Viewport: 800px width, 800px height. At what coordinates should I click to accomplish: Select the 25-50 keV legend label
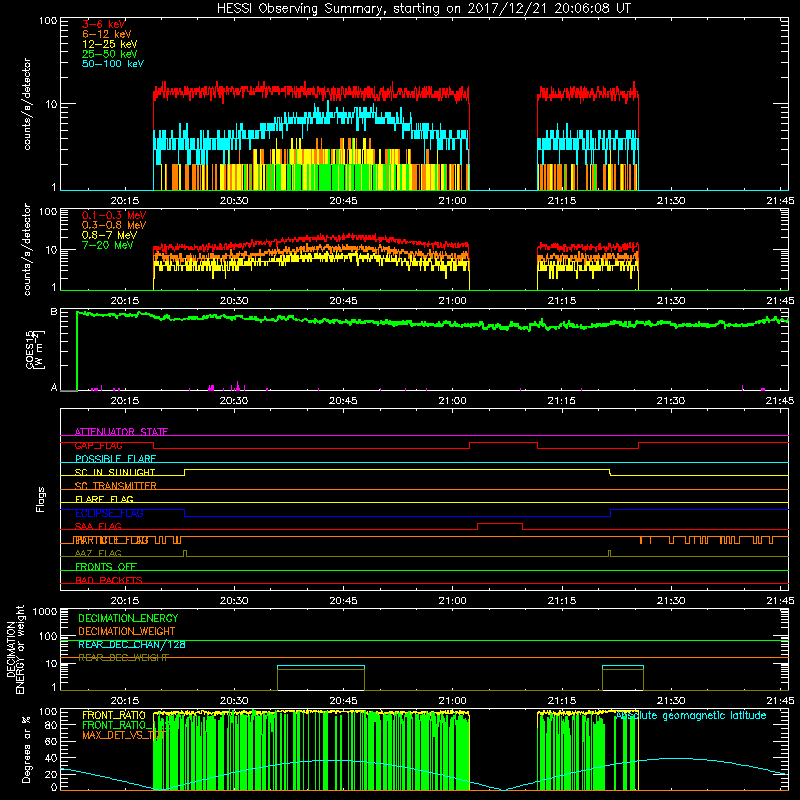click(x=110, y=54)
